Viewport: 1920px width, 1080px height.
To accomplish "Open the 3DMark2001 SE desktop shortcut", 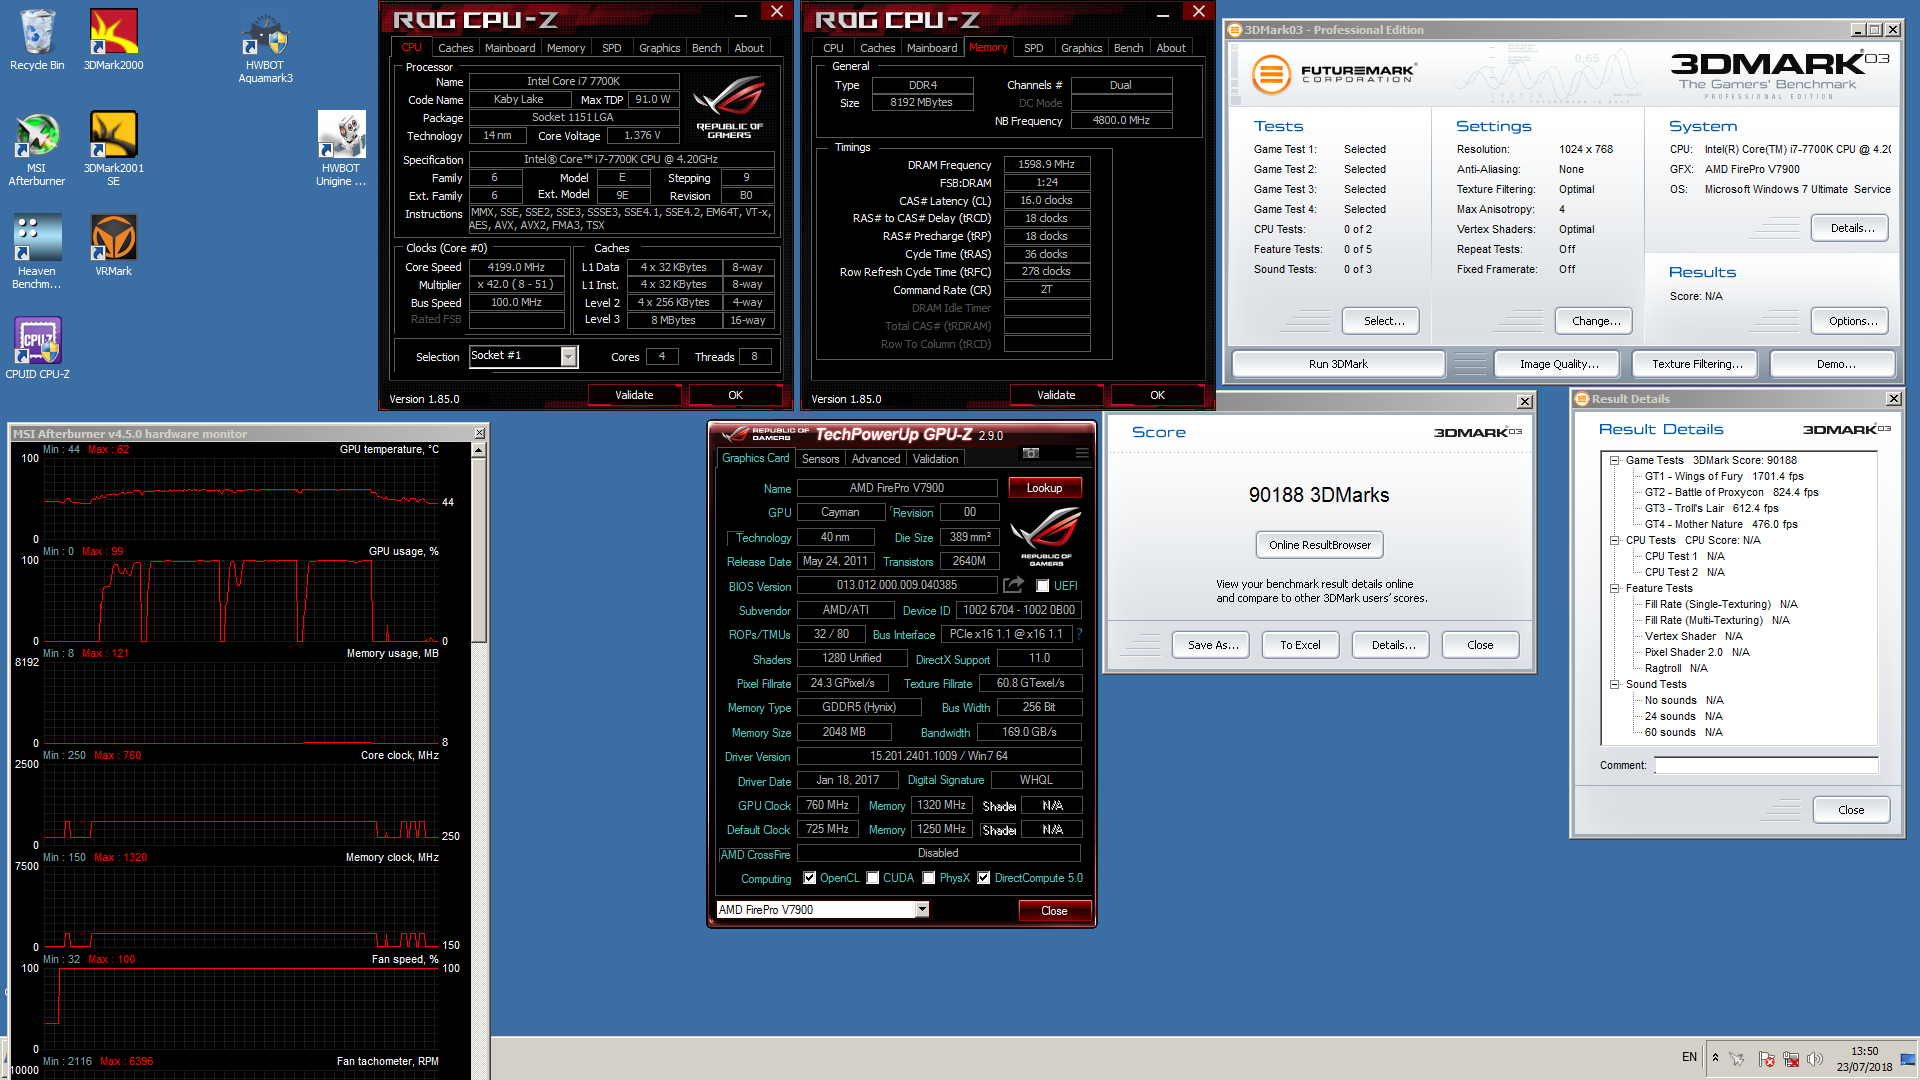I will click(113, 150).
